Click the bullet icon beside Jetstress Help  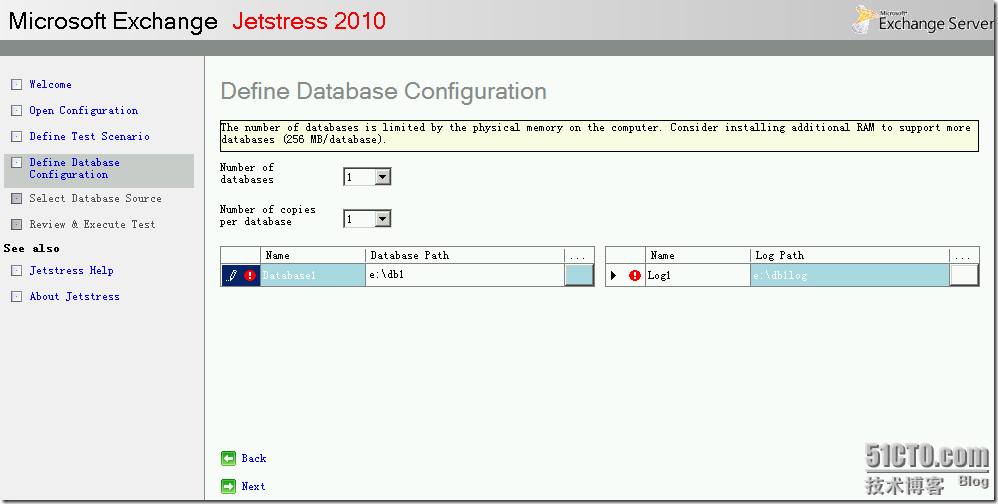(x=17, y=271)
